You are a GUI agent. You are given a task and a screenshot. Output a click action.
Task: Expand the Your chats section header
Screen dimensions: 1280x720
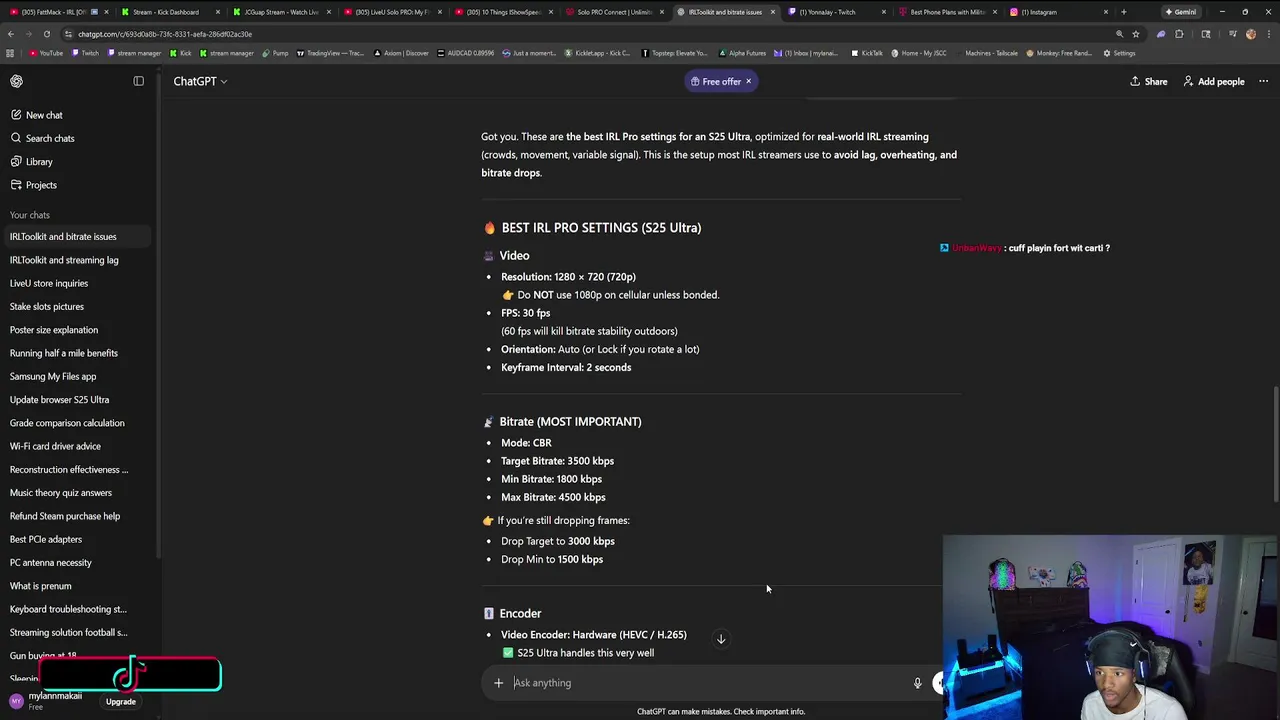pyautogui.click(x=30, y=215)
